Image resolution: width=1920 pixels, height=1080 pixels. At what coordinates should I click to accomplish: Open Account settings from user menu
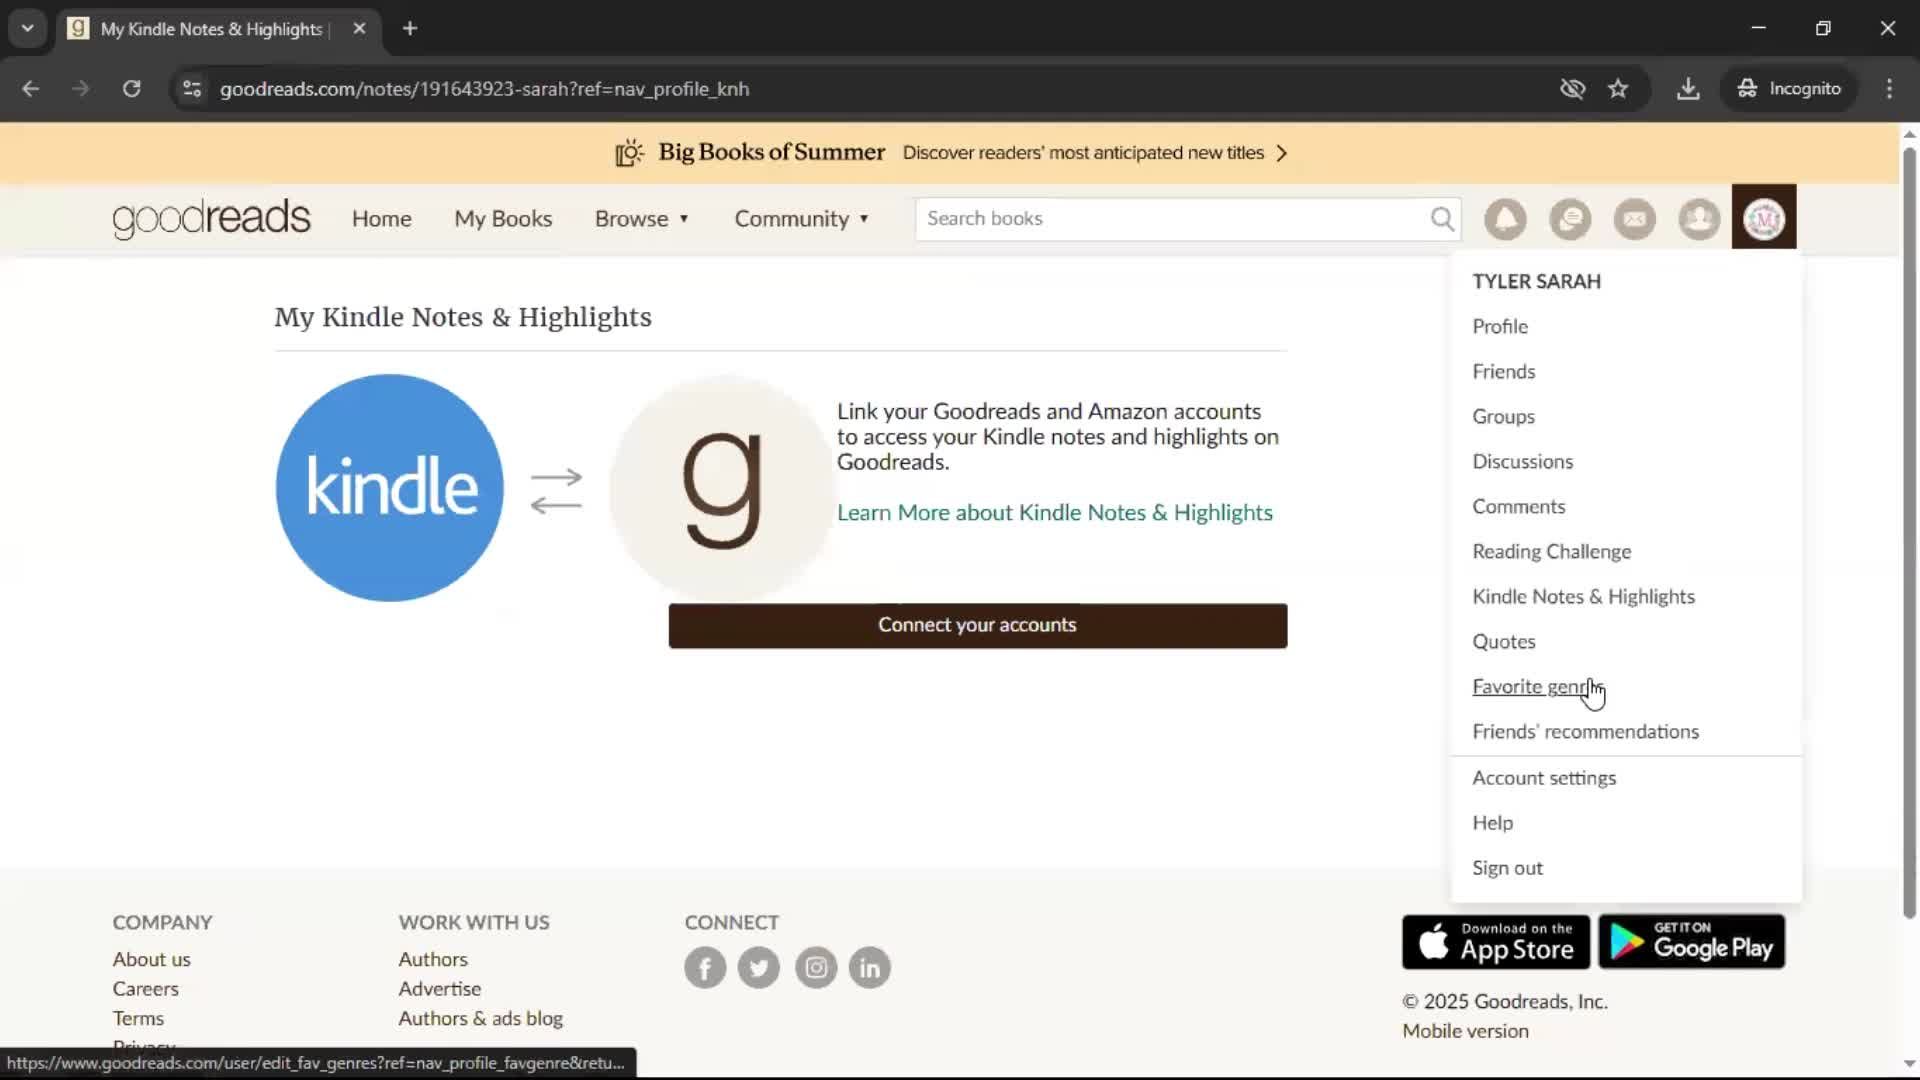[x=1543, y=778]
